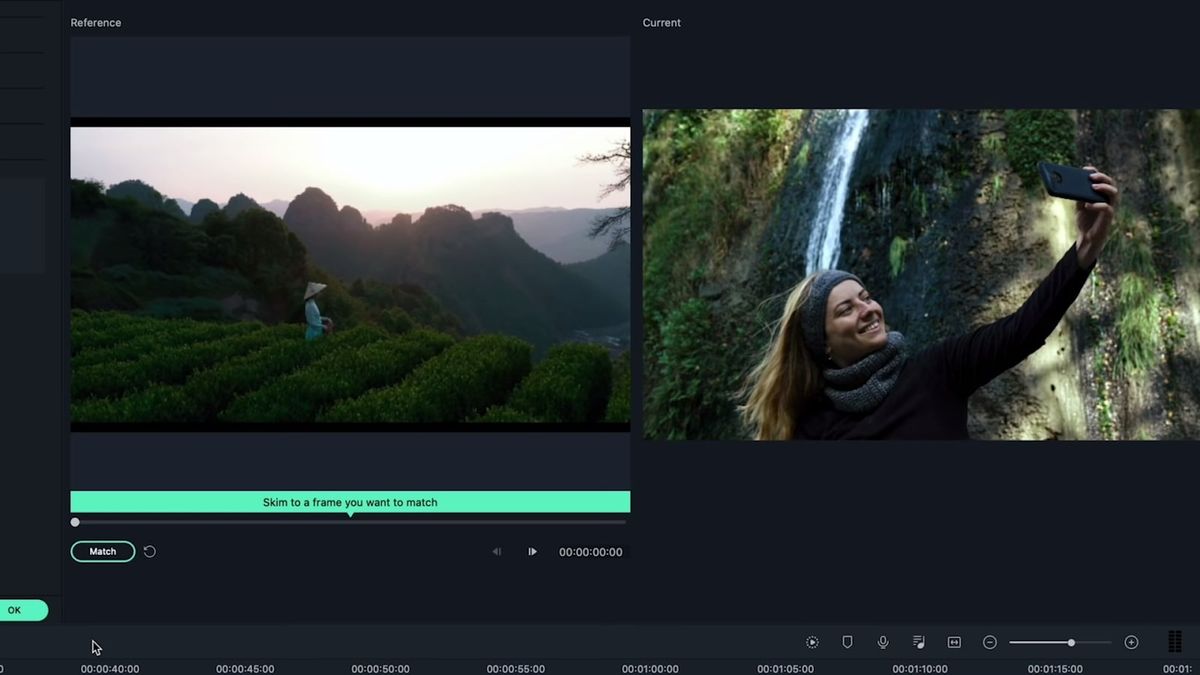The width and height of the screenshot is (1200, 675).
Task: Click the zoom-to-fit timeline icon
Action: click(954, 642)
